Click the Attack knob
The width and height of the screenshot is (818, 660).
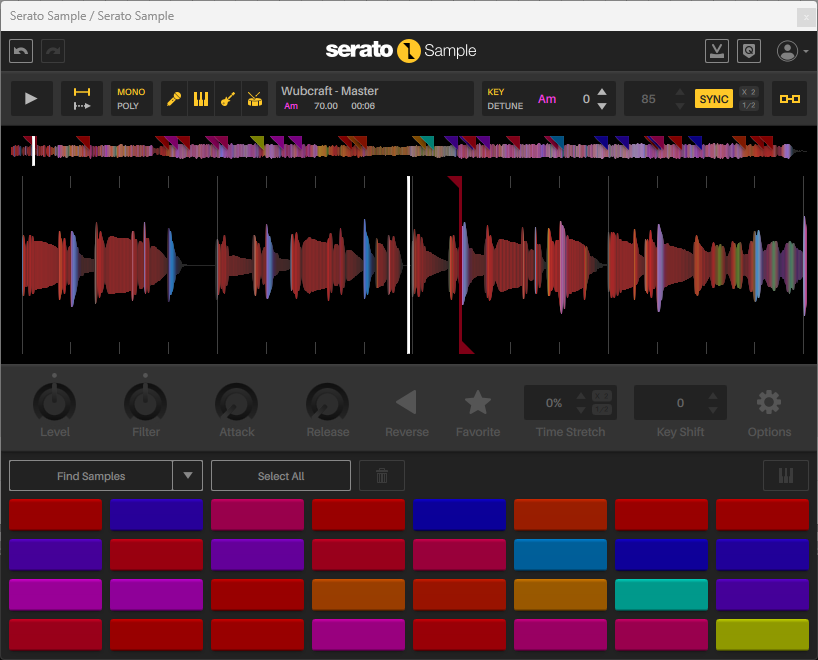tap(237, 402)
